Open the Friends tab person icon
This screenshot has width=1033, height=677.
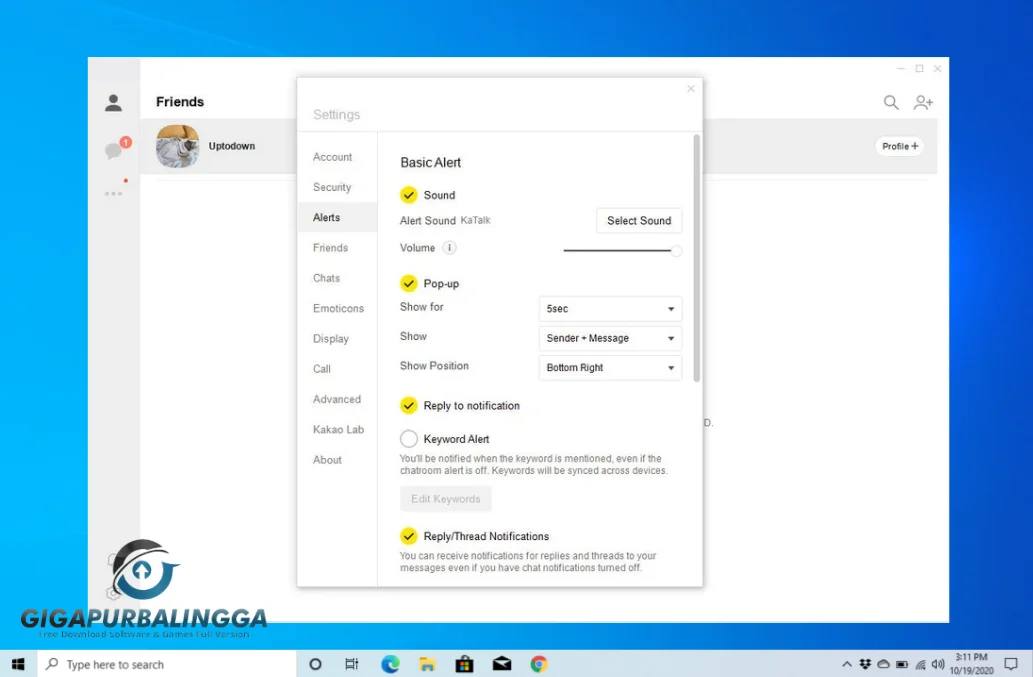[x=113, y=102]
